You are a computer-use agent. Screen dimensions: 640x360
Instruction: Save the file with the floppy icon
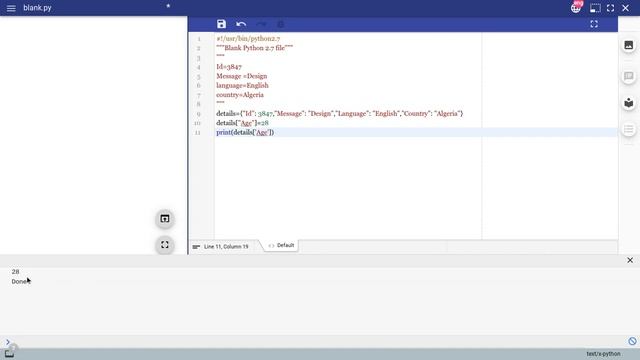[x=221, y=24]
